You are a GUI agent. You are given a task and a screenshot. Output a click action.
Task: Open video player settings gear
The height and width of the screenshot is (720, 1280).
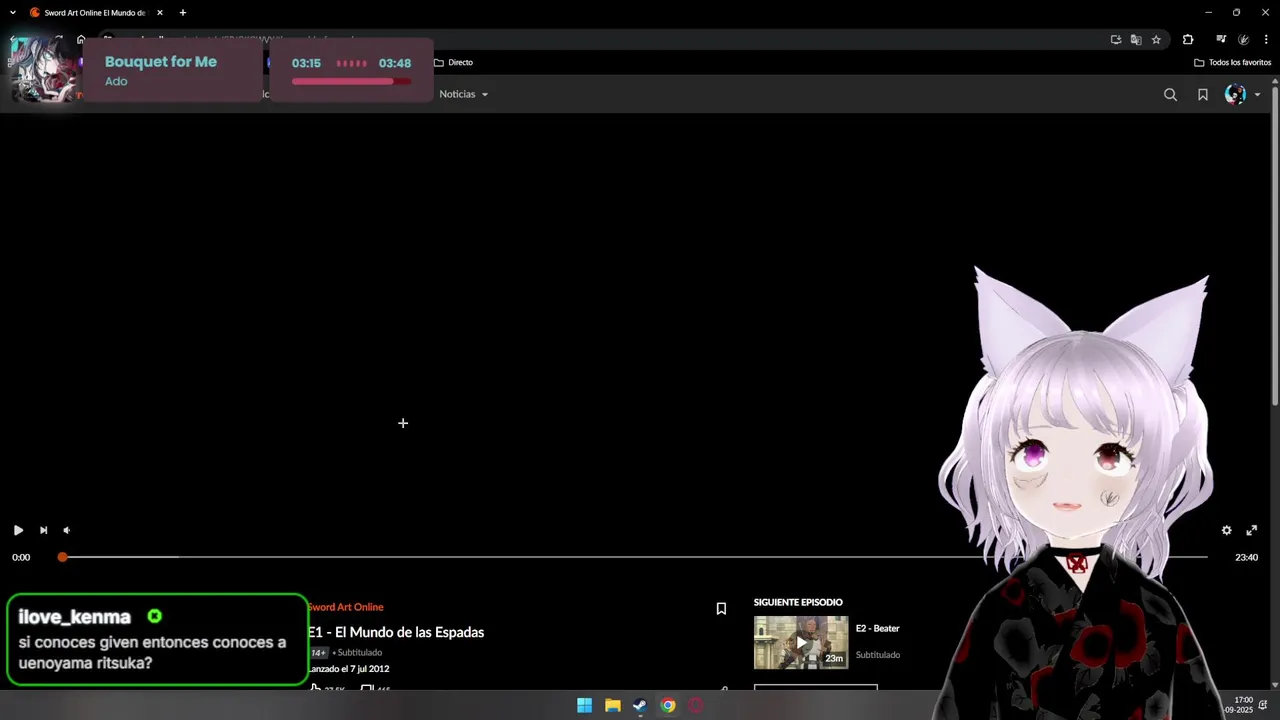point(1227,530)
